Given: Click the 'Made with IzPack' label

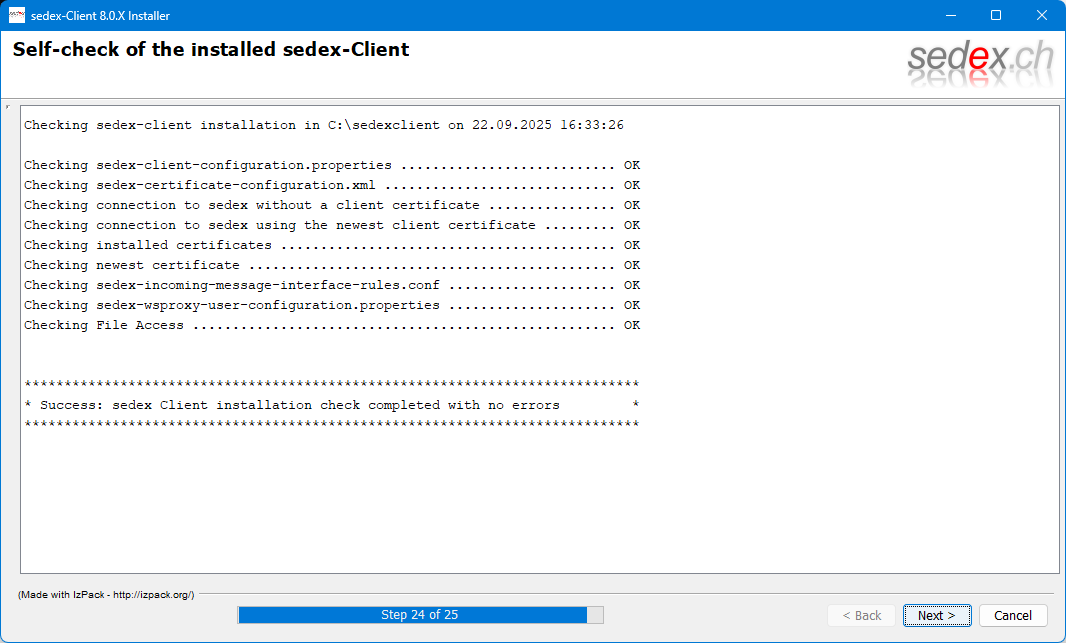Looking at the screenshot, I should (106, 594).
